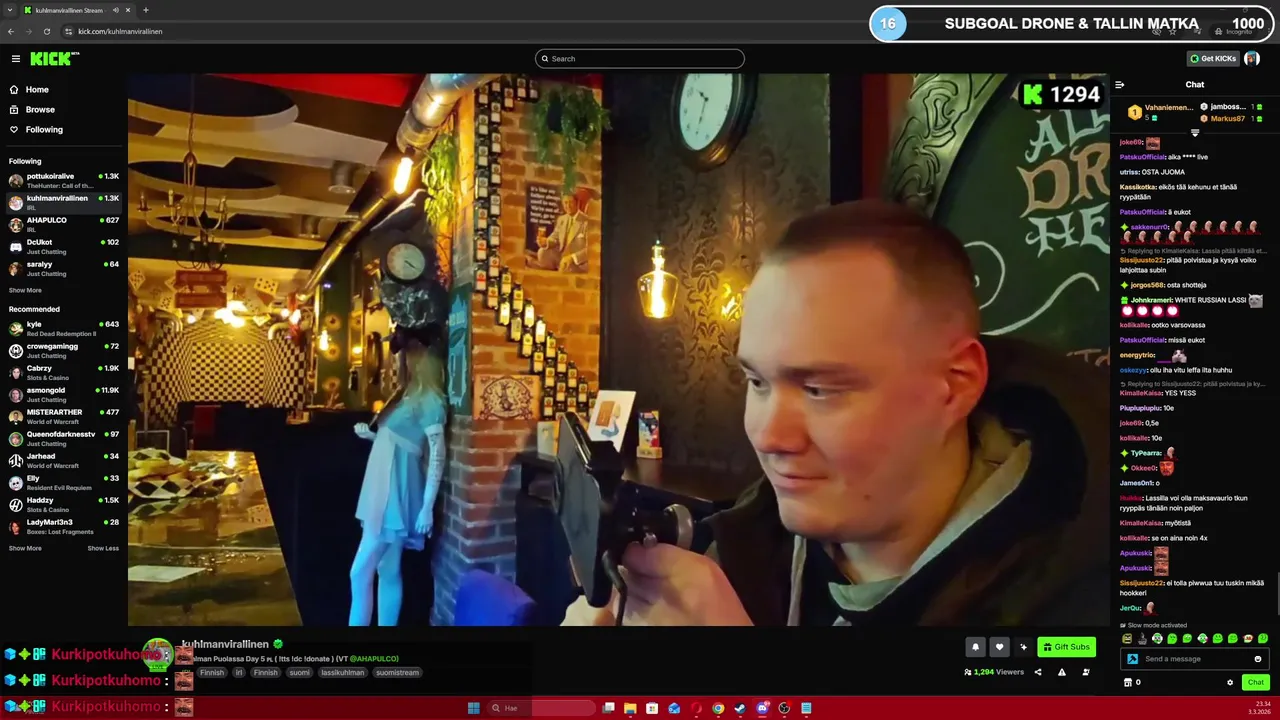
Task: Open Cabrzy recommended channel
Action: pos(64,372)
